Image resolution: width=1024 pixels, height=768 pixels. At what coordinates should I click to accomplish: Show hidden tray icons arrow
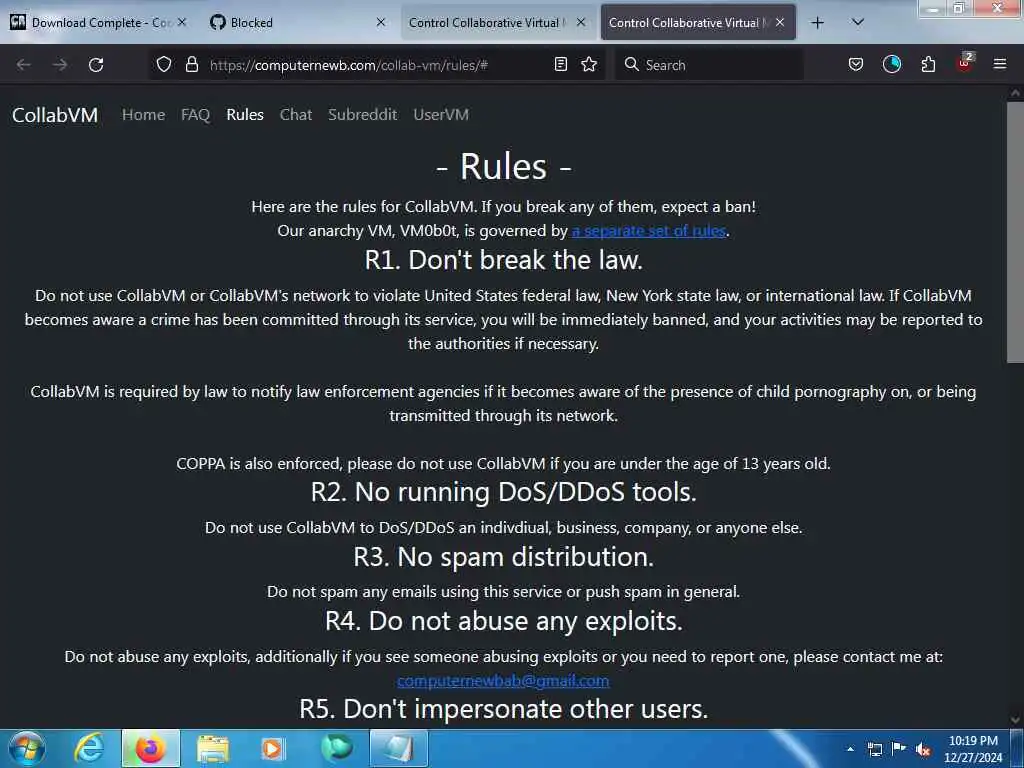850,749
